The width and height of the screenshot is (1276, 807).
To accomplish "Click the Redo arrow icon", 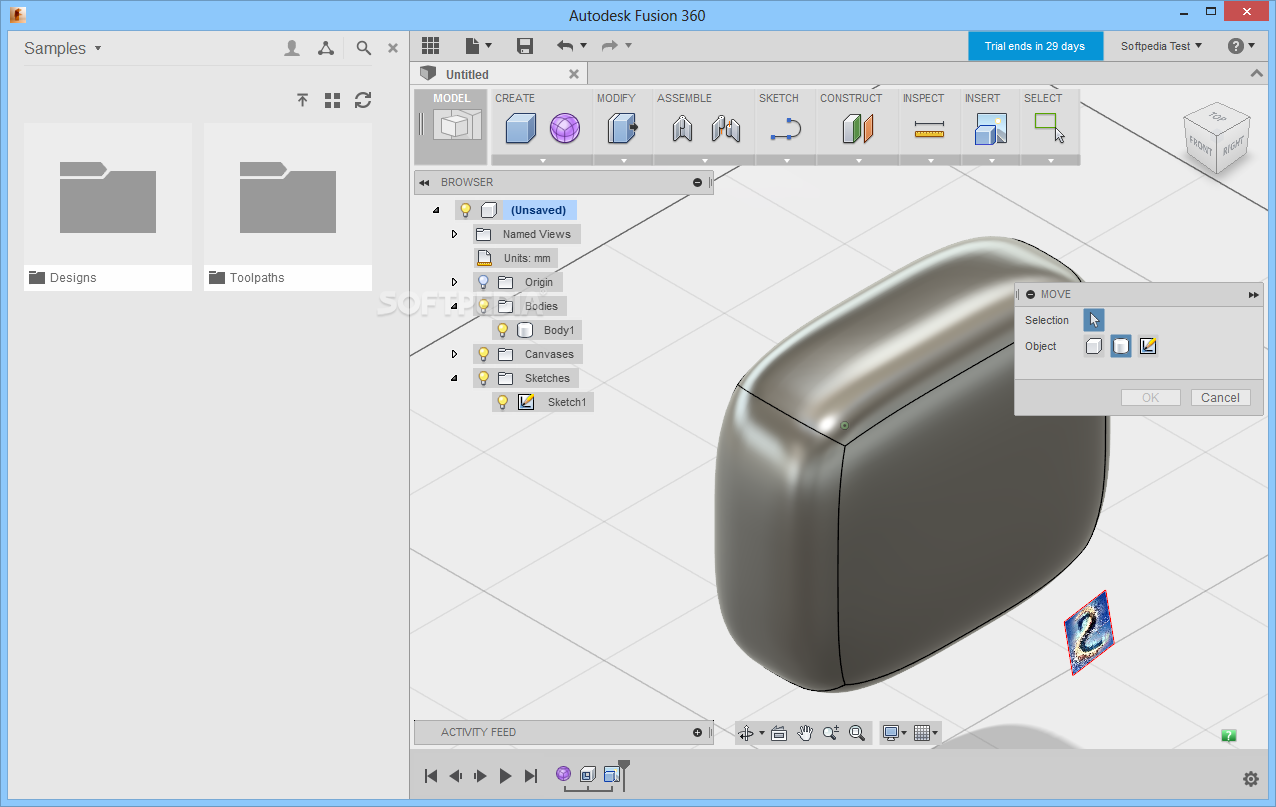I will [609, 46].
